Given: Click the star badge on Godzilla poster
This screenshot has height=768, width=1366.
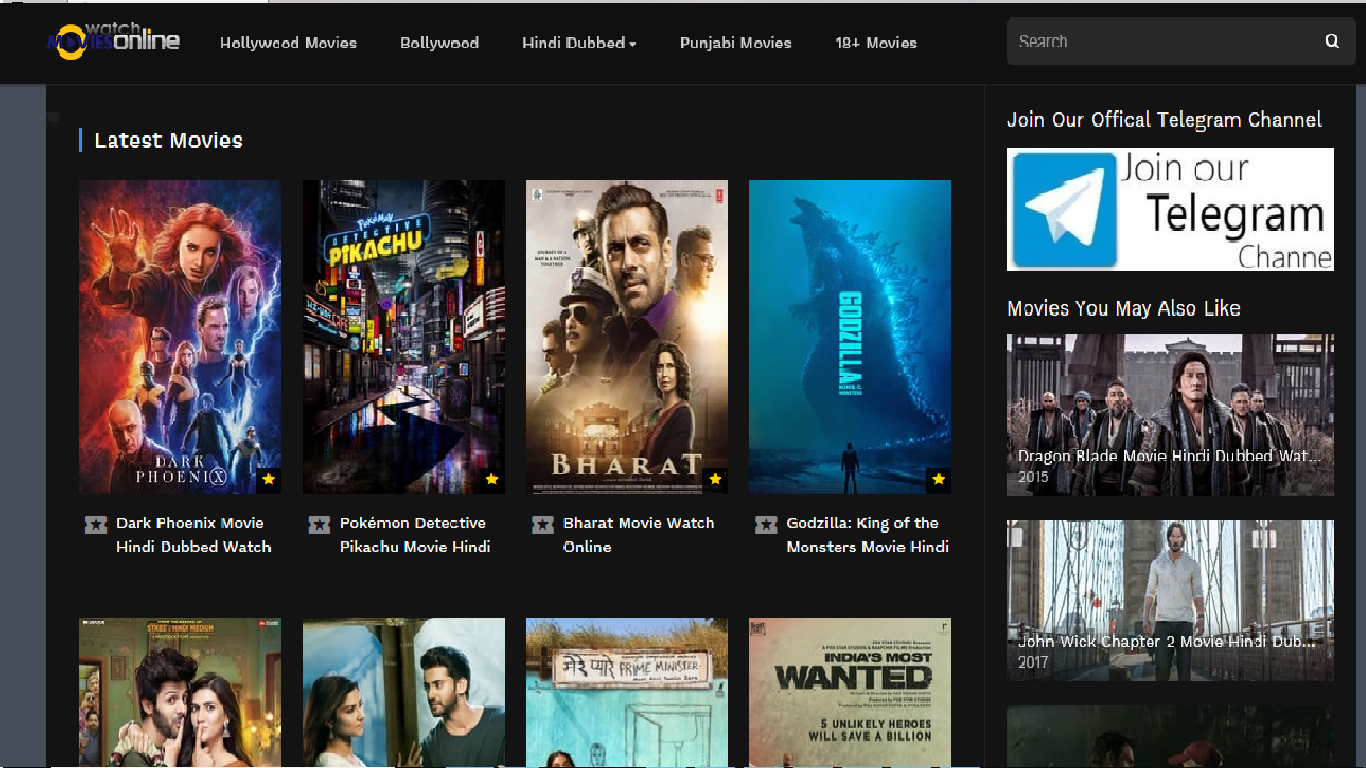Looking at the screenshot, I should 938,480.
